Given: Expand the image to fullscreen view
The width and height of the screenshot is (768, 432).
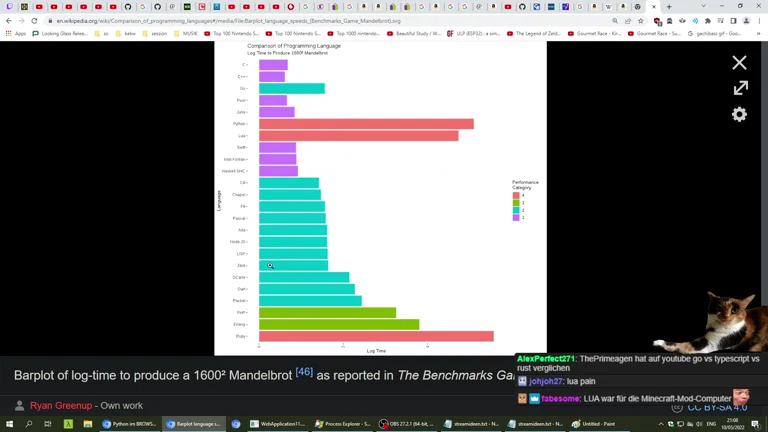Looking at the screenshot, I should point(739,88).
